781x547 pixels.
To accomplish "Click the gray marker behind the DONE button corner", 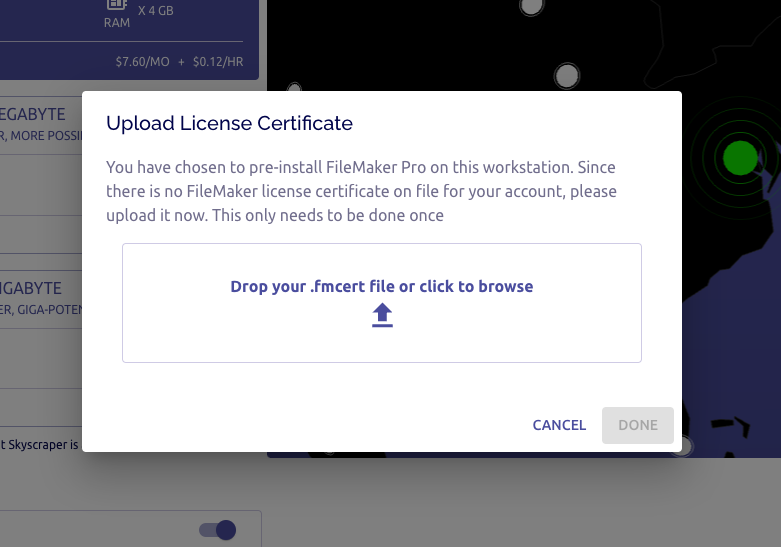I will tap(684, 445).
